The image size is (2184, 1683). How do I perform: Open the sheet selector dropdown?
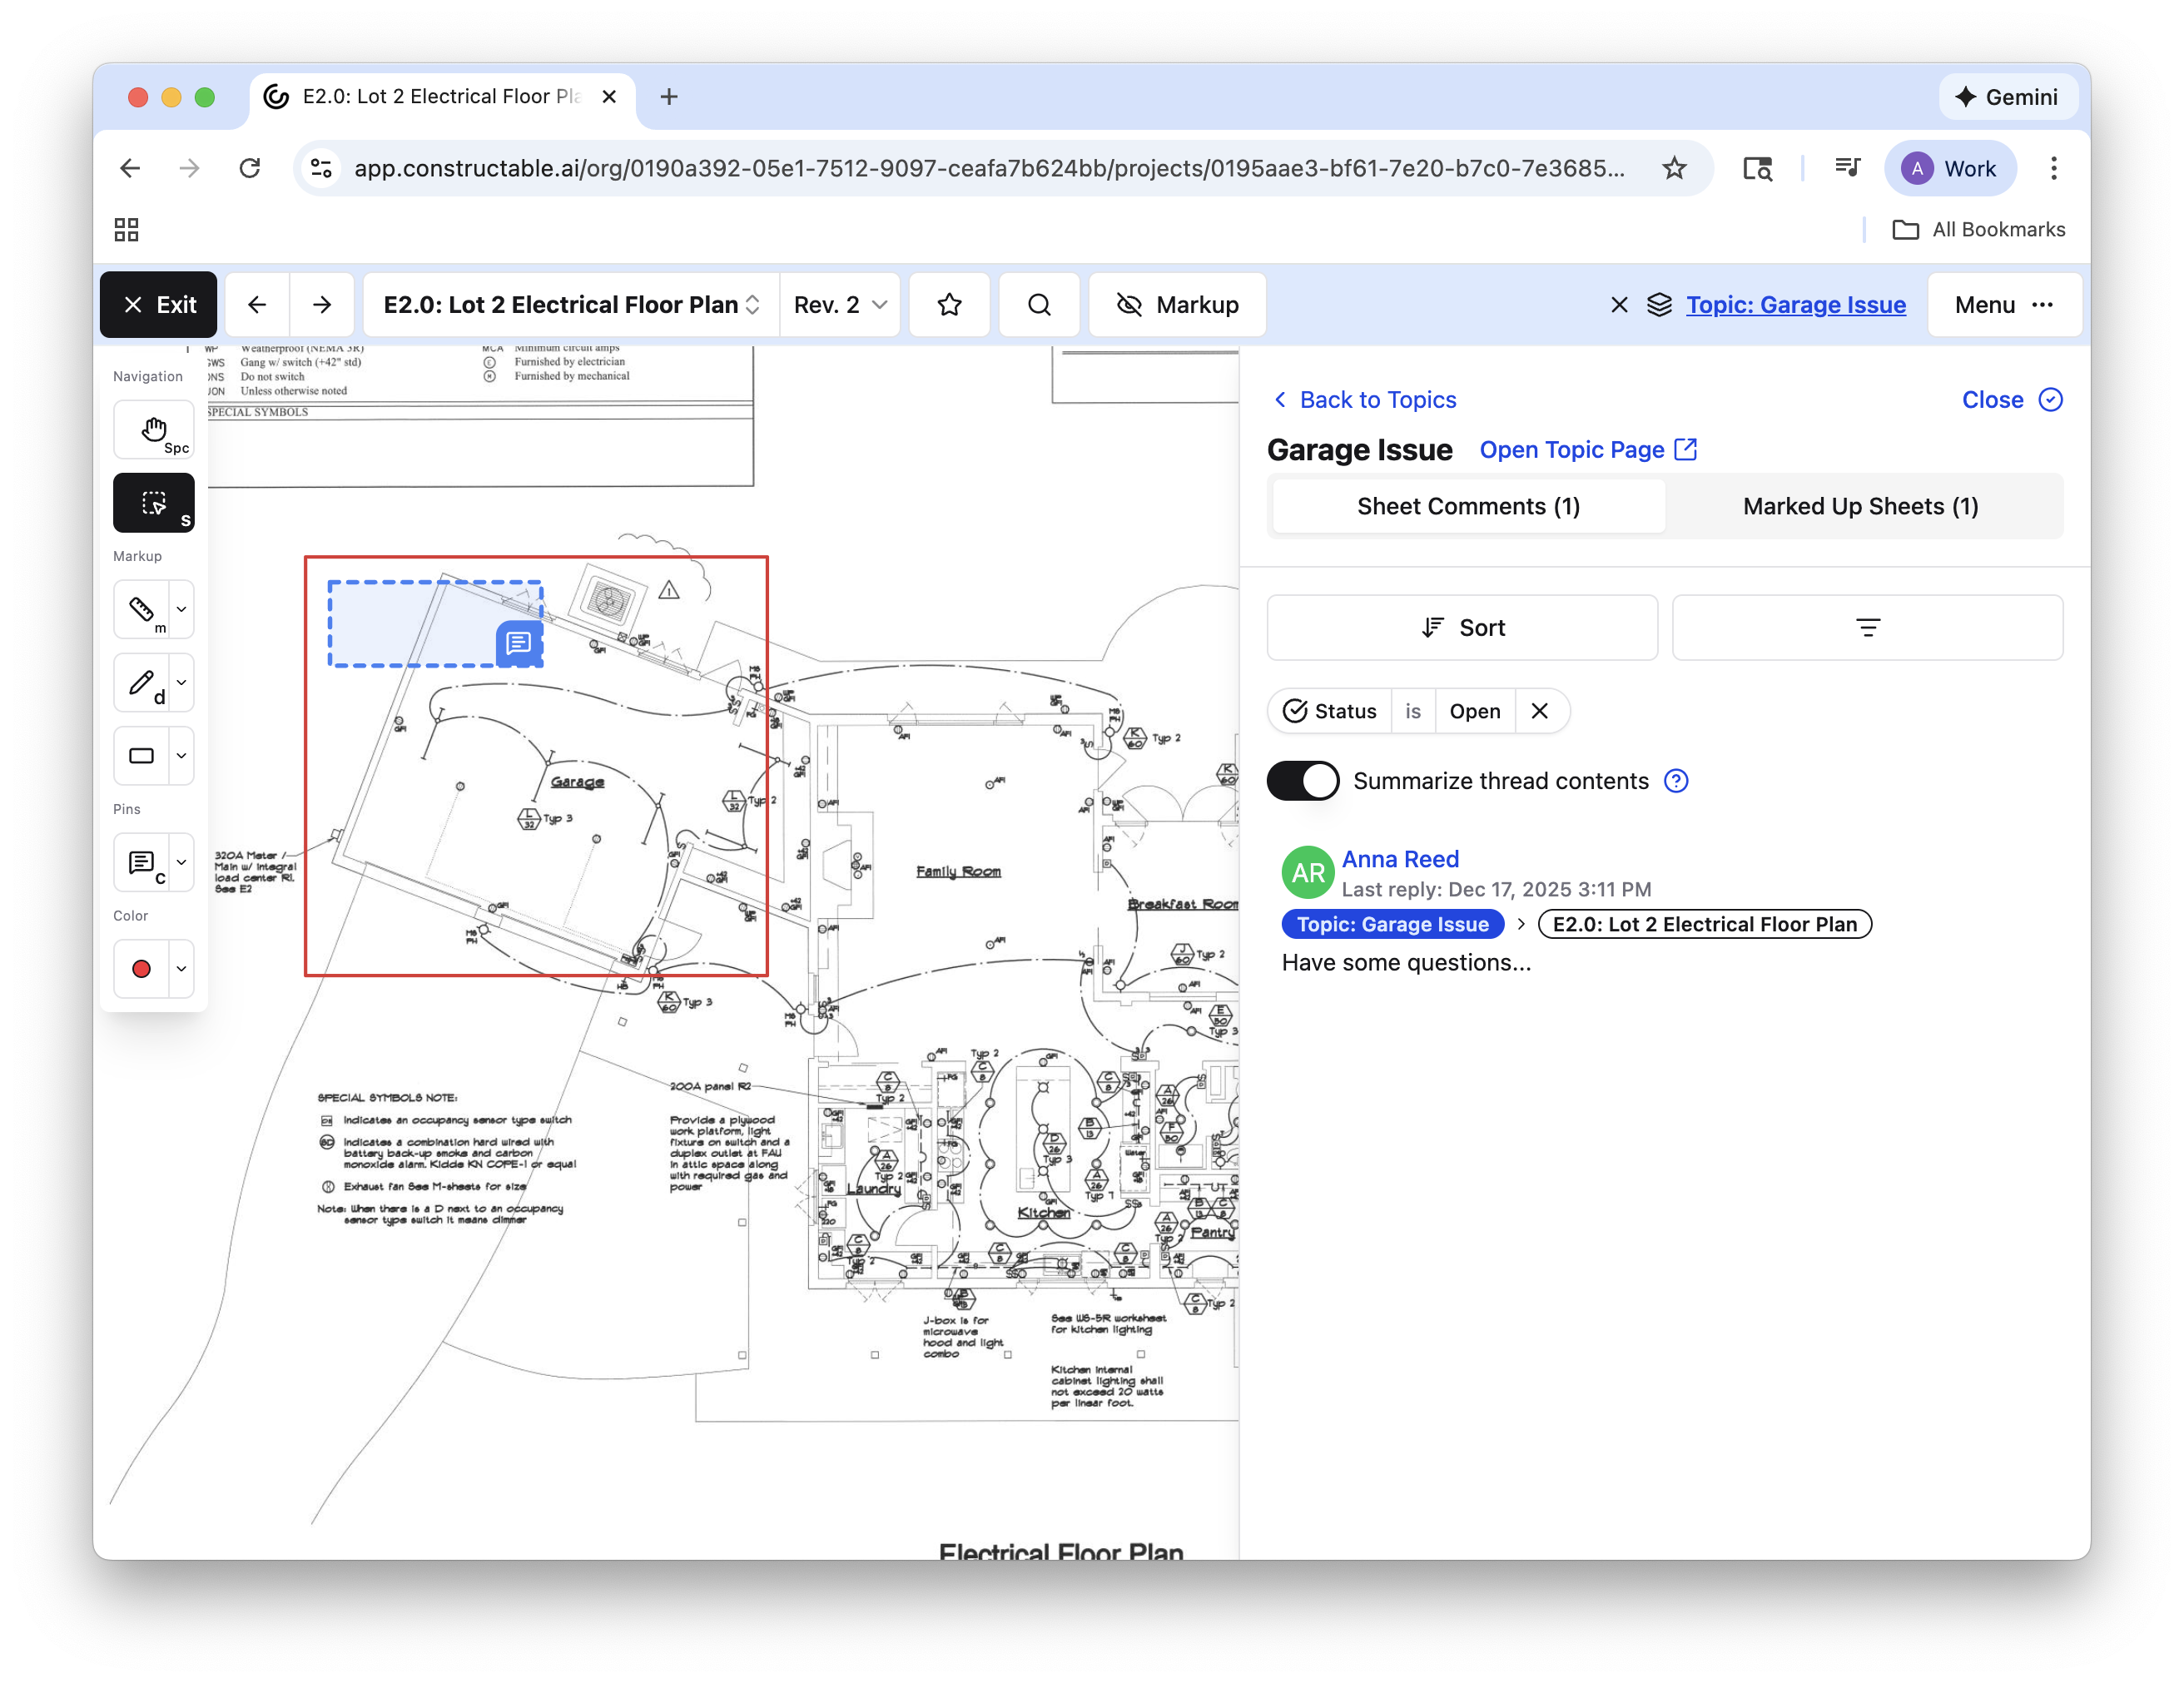click(x=572, y=305)
